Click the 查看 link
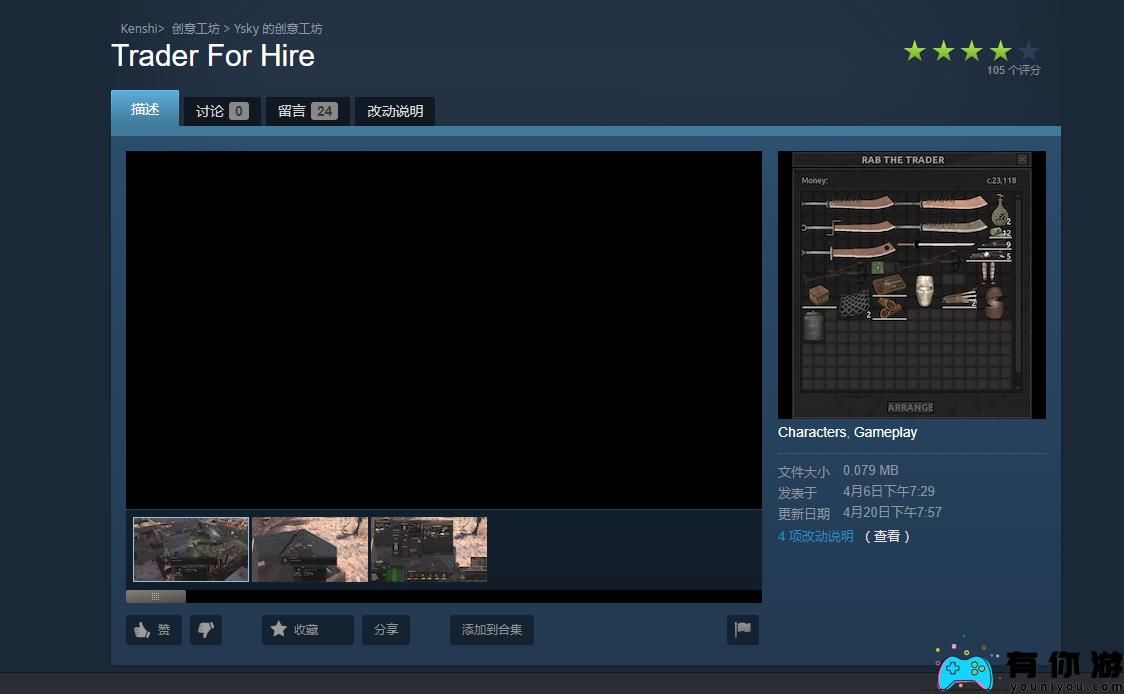The image size is (1124, 694). point(887,536)
